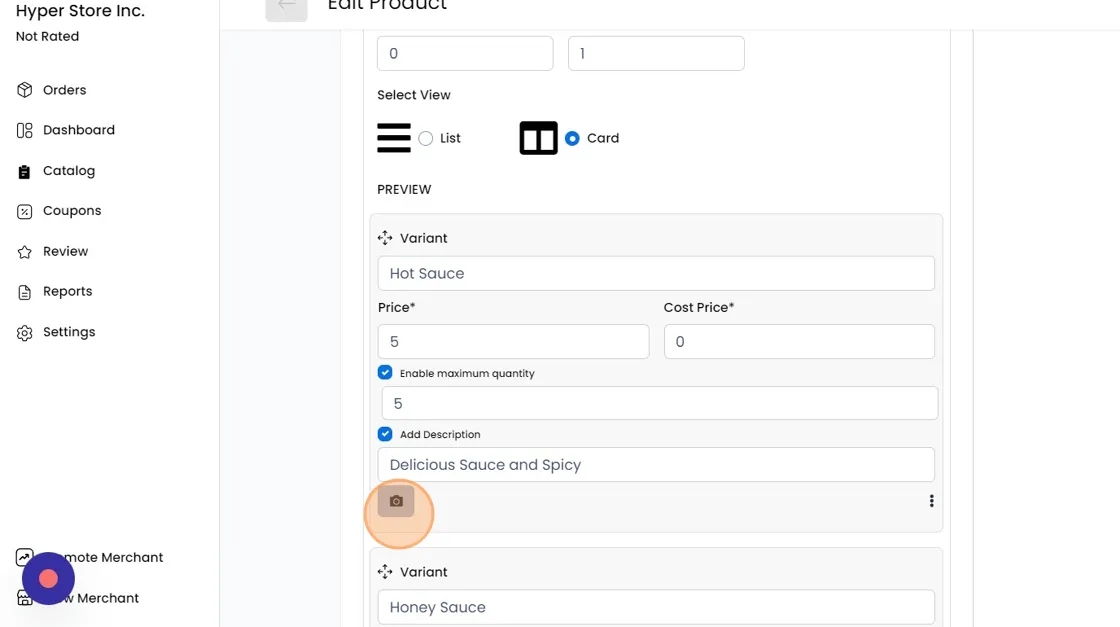1120x627 pixels.
Task: Open the Settings page
Action: [x=68, y=332]
